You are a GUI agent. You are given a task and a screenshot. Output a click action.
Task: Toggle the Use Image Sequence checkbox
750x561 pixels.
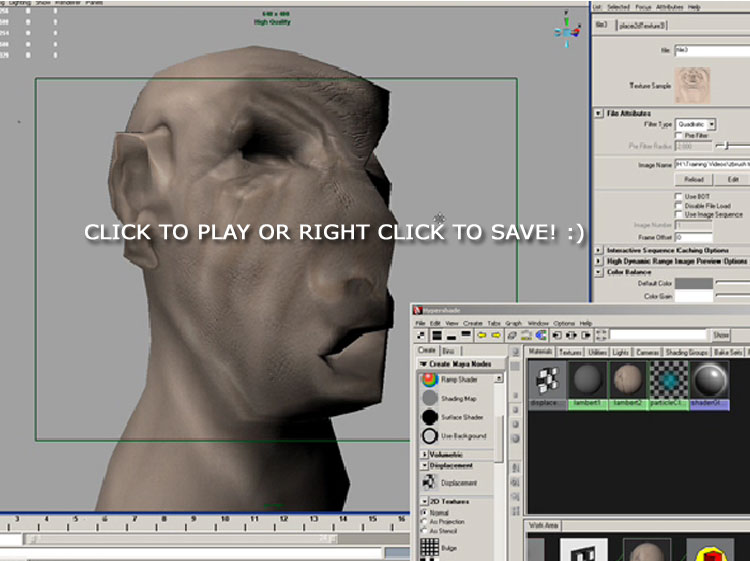[x=680, y=214]
